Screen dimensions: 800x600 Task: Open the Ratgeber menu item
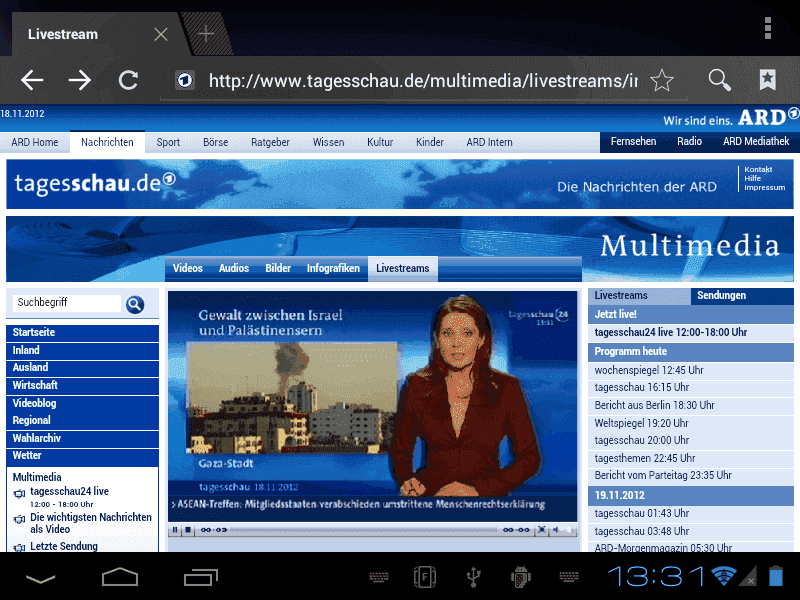click(270, 142)
